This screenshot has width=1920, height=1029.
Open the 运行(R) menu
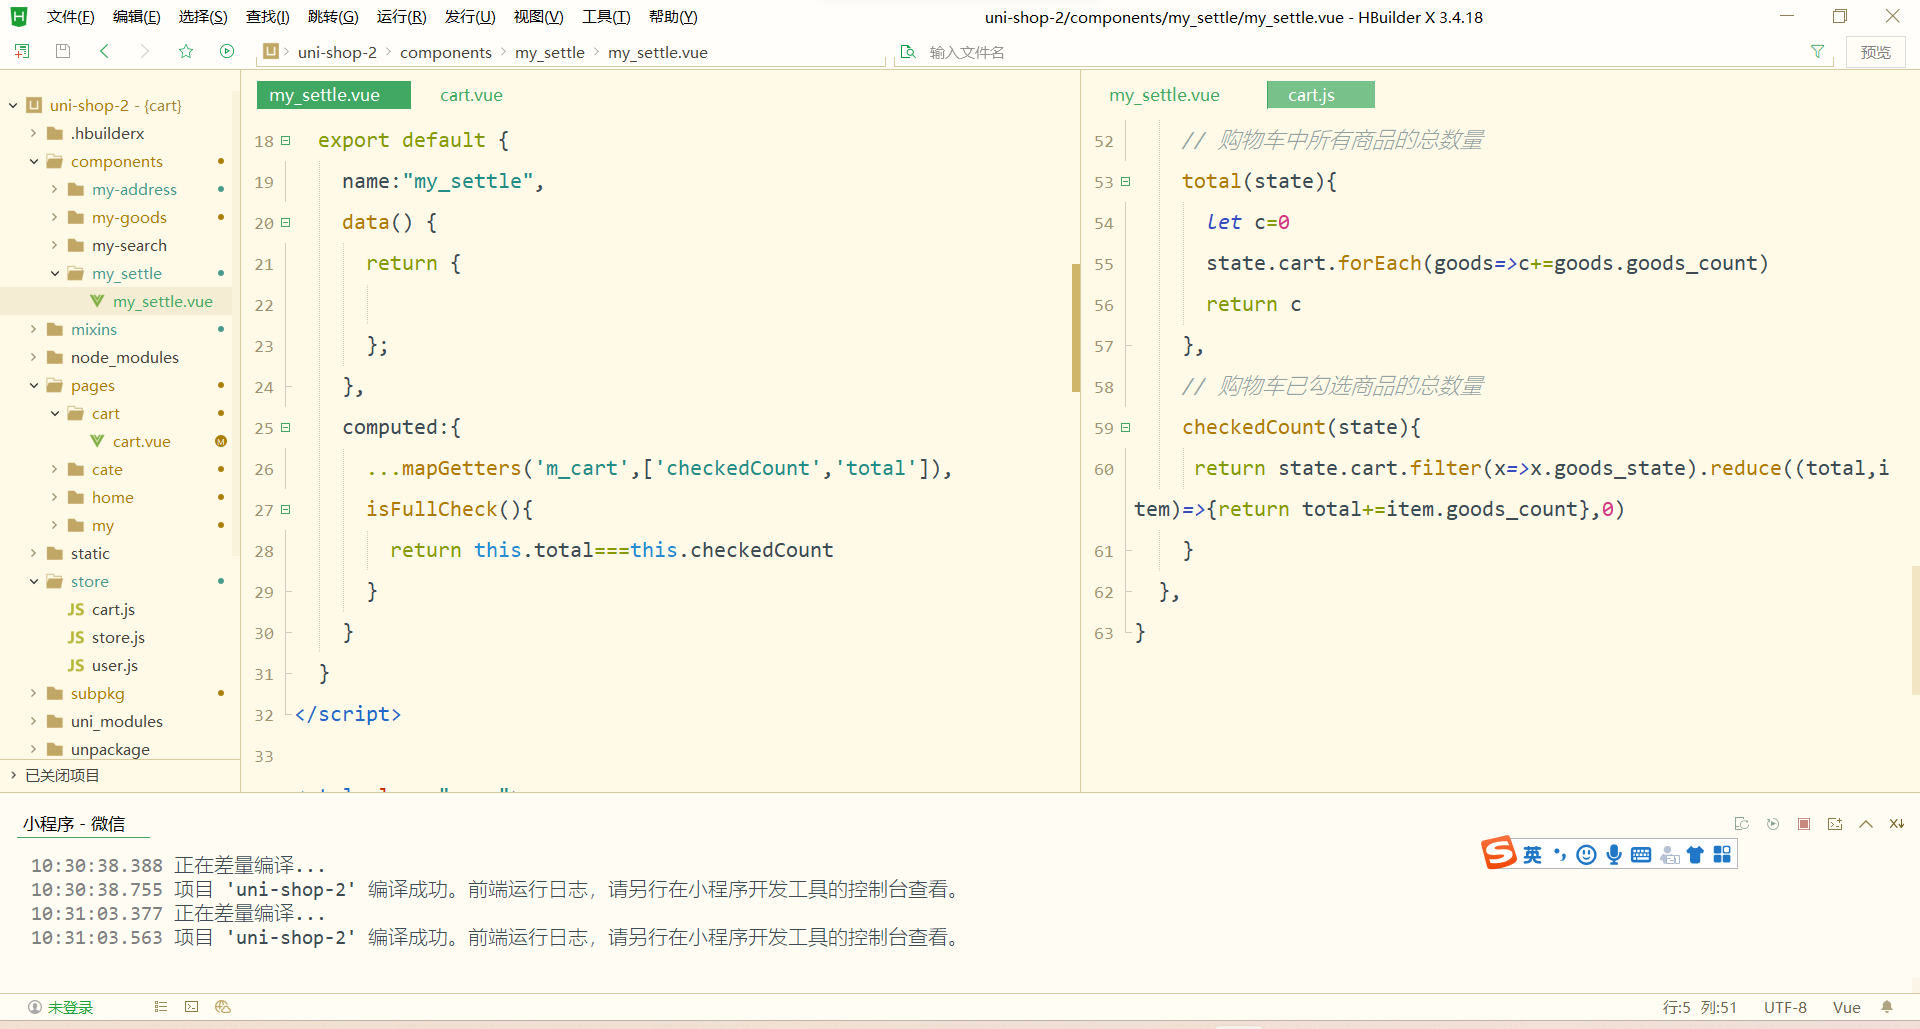[x=401, y=17]
